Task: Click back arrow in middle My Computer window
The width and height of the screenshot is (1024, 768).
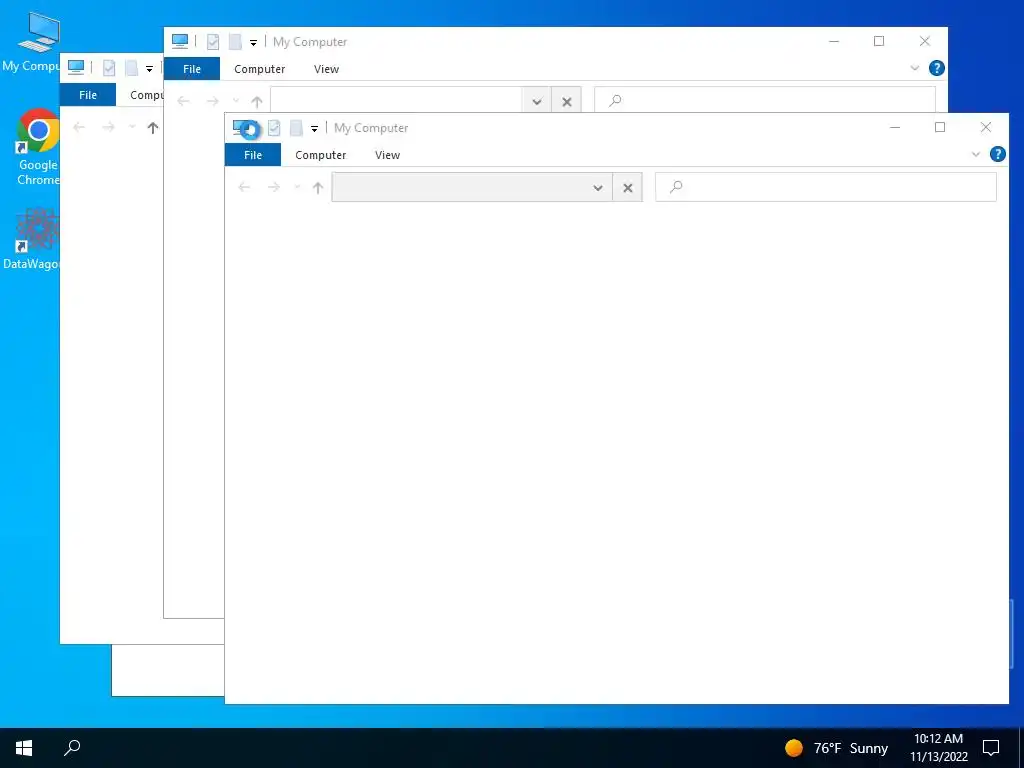Action: pyautogui.click(x=184, y=101)
